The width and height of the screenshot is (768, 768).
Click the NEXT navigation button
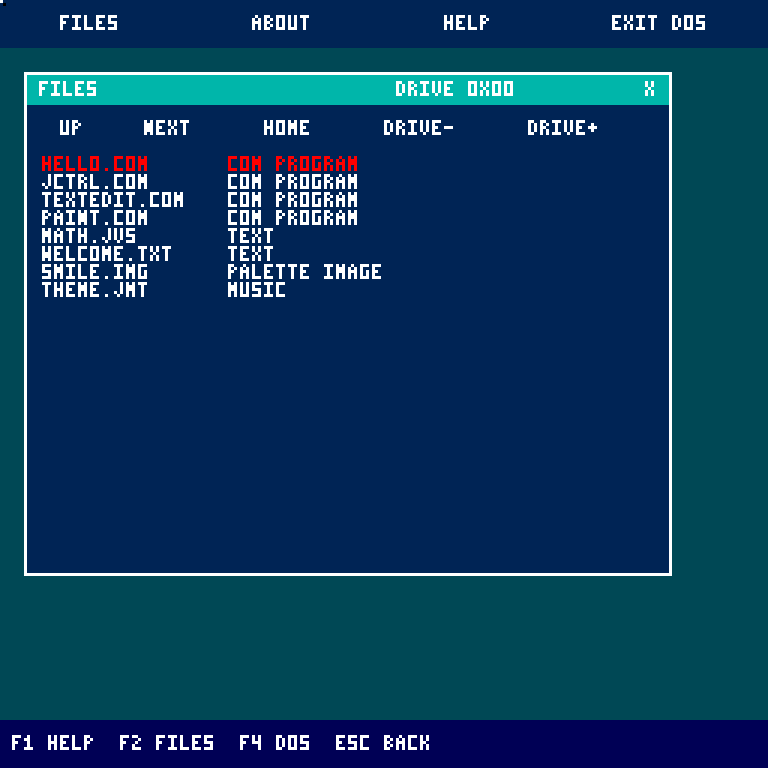tap(167, 128)
